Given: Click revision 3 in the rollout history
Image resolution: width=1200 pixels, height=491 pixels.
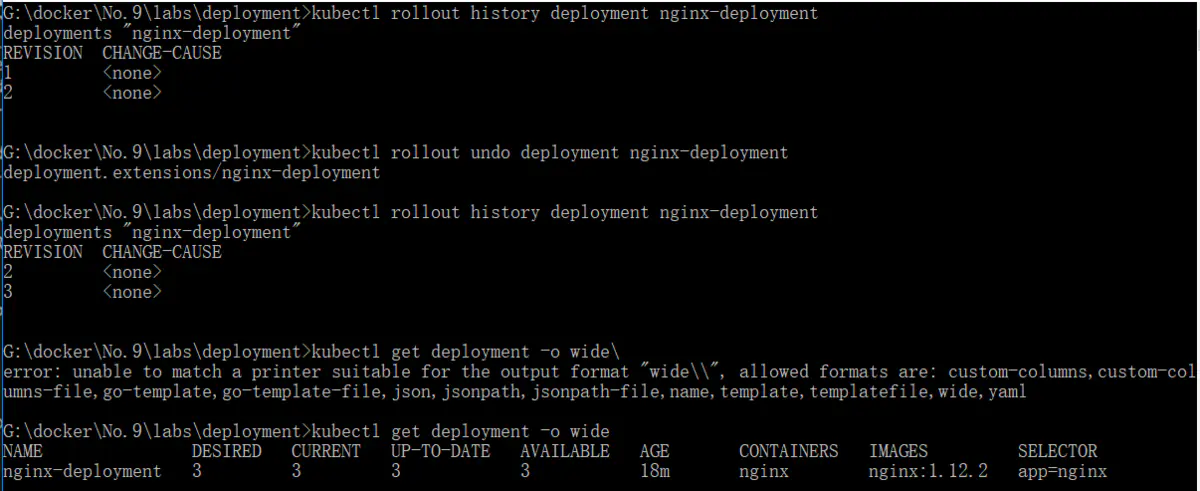Looking at the screenshot, I should tap(8, 292).
